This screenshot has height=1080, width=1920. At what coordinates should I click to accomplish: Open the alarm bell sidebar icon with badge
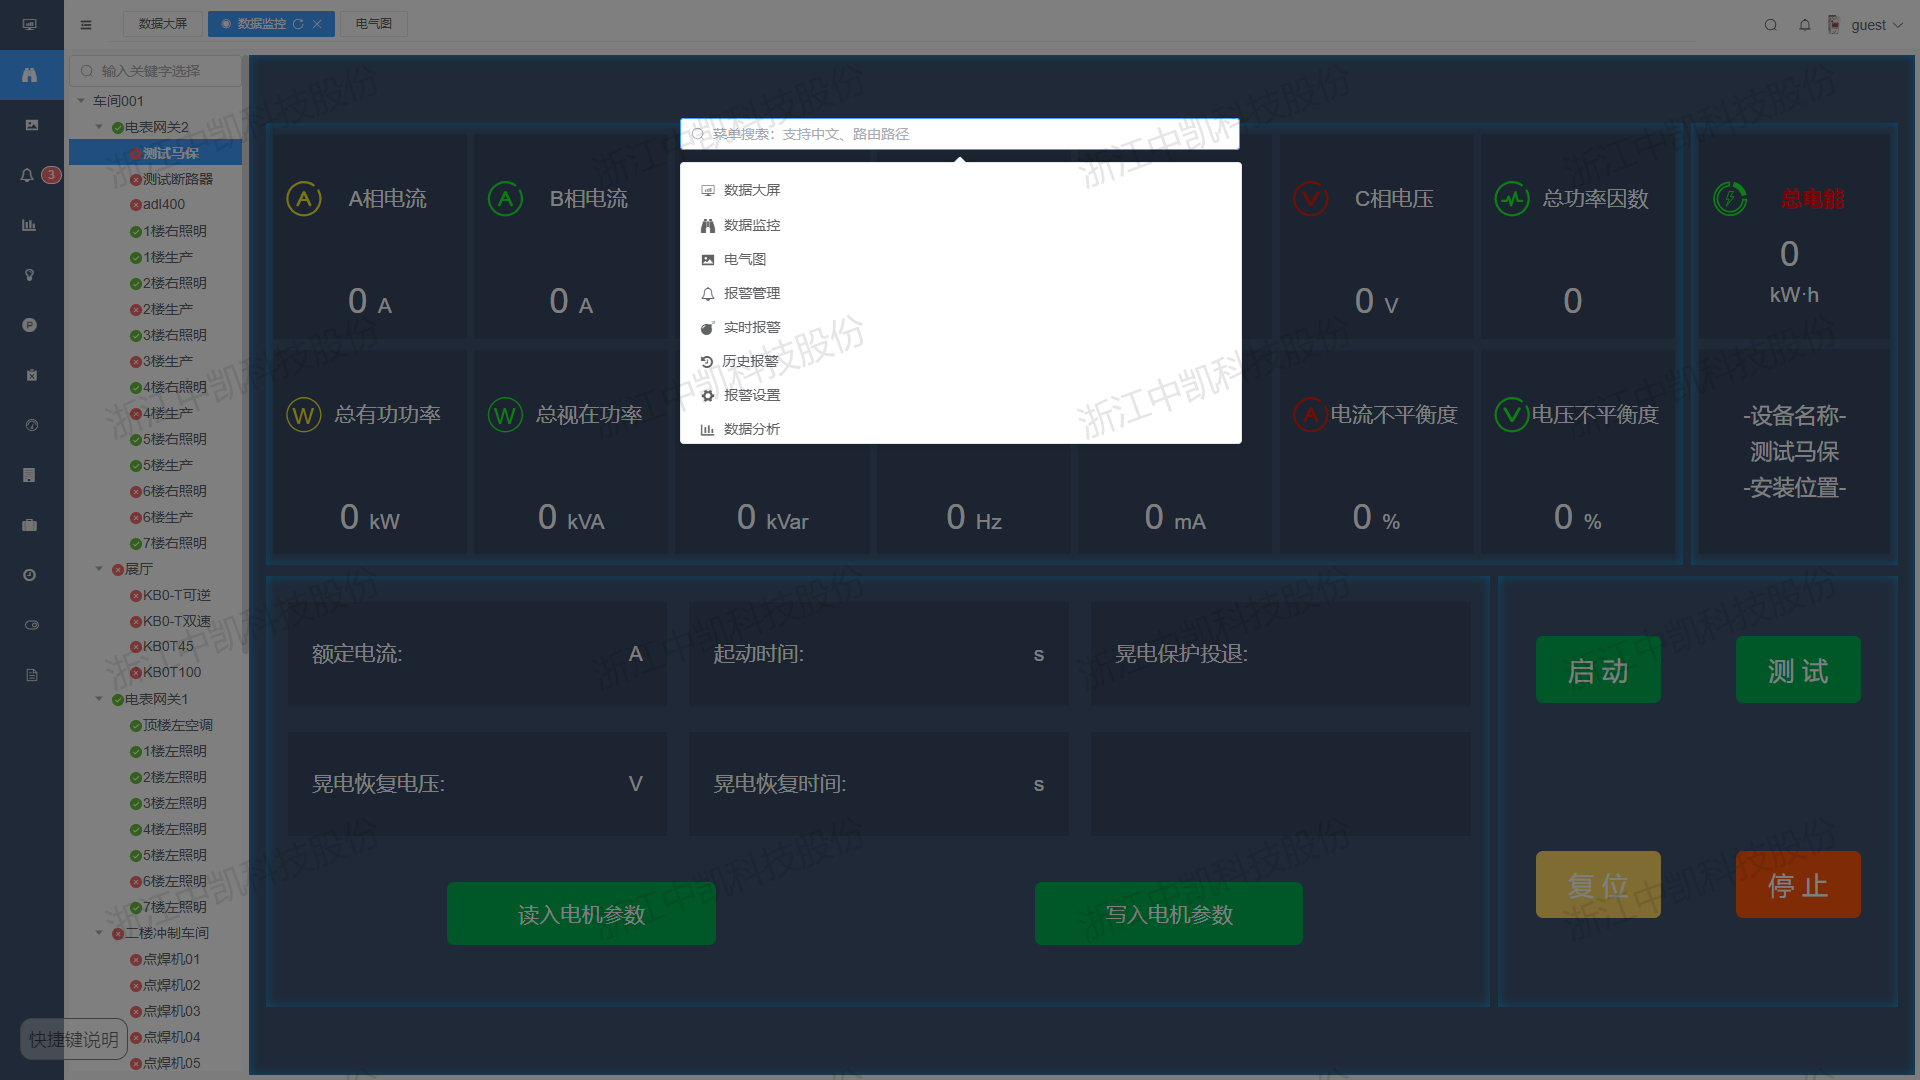coord(28,175)
